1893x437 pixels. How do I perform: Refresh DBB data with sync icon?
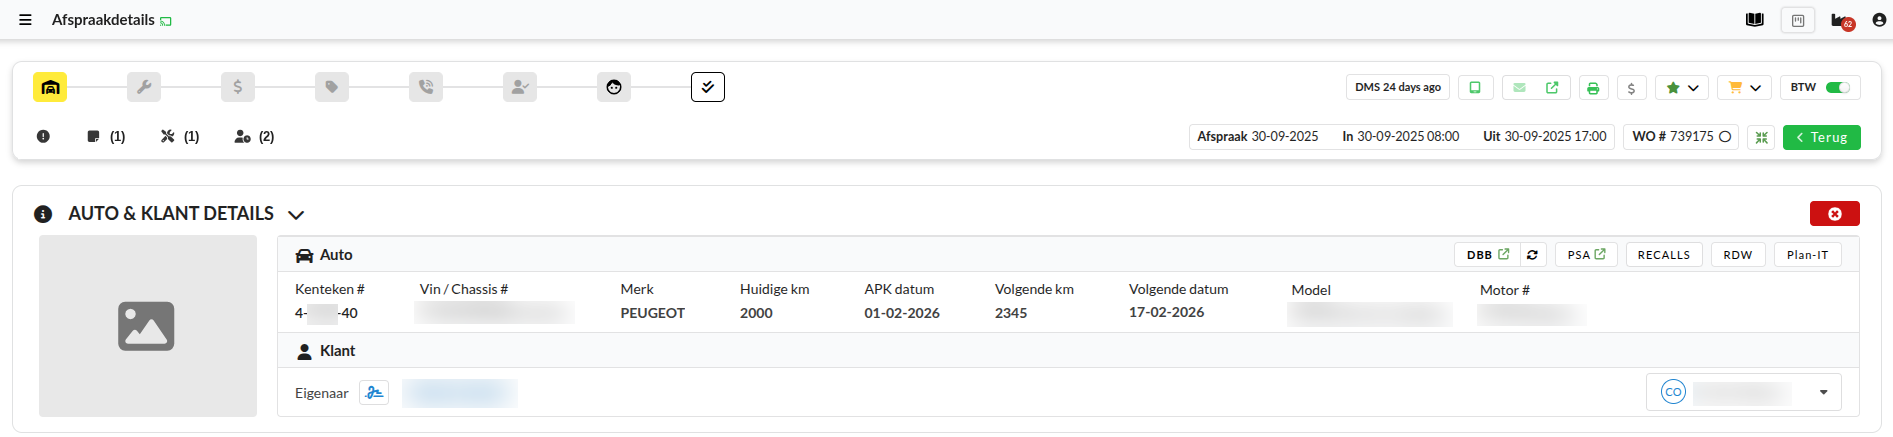[x=1532, y=255]
